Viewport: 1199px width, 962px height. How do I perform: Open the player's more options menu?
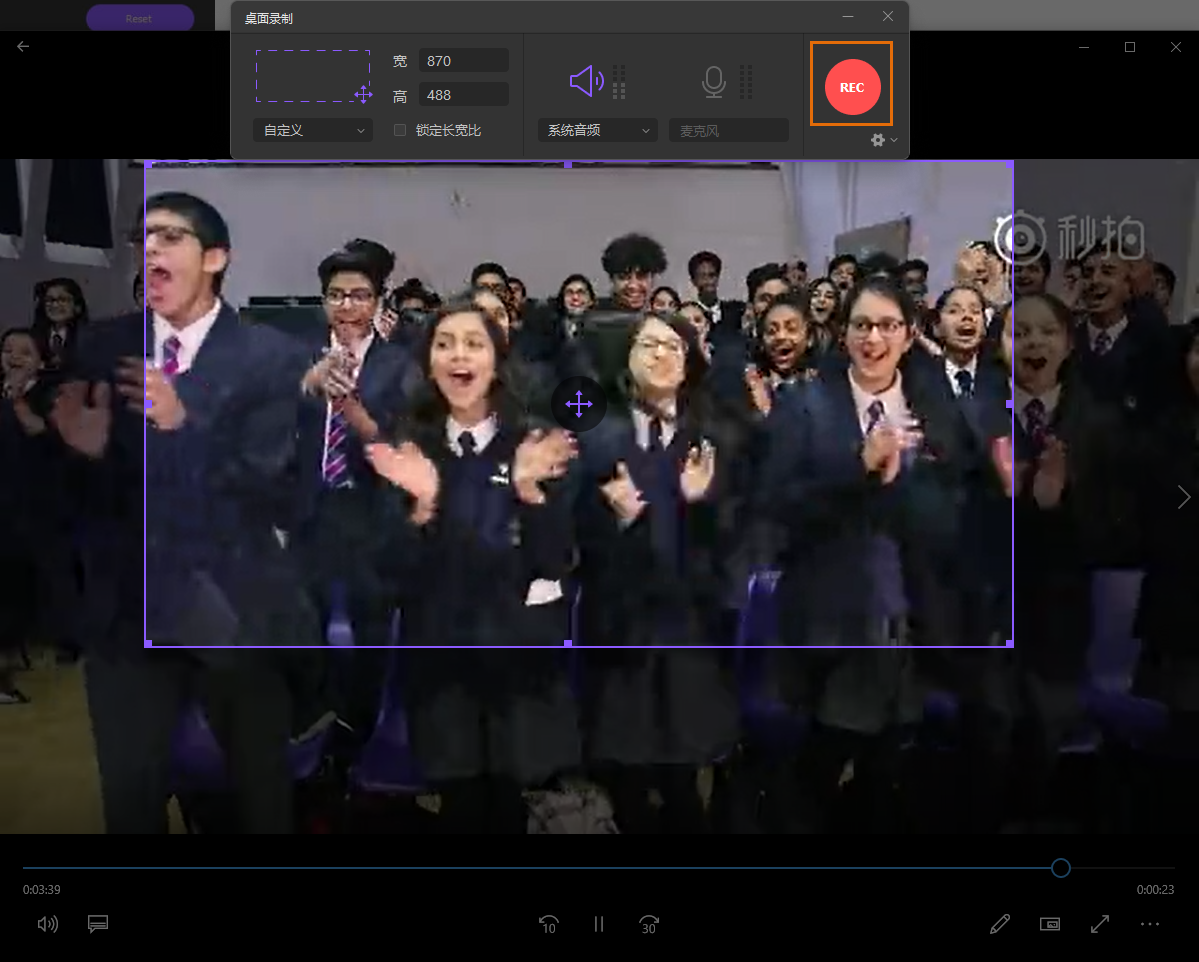coord(1150,924)
